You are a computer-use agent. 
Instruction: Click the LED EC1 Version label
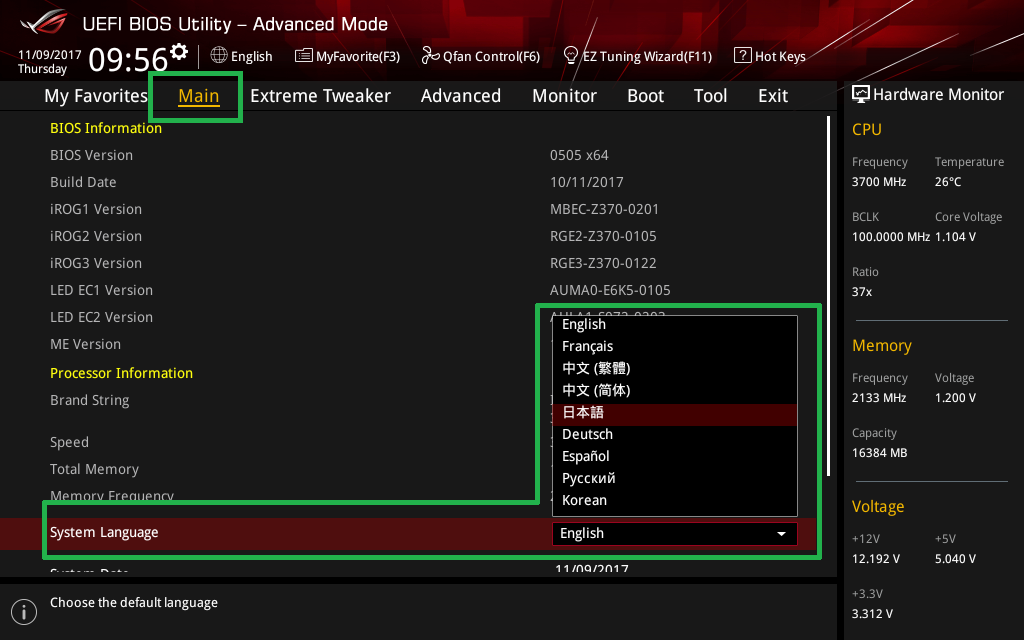pyautogui.click(x=101, y=290)
